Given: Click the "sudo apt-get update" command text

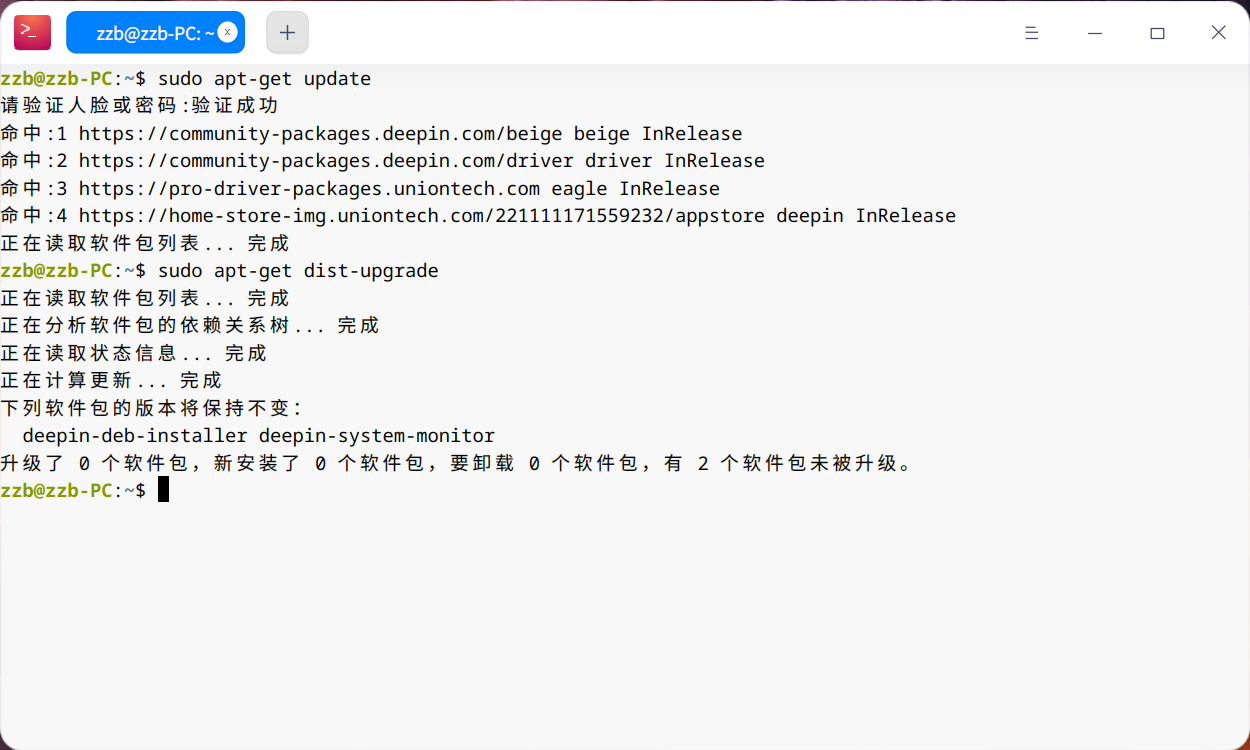Looking at the screenshot, I should pyautogui.click(x=264, y=79).
